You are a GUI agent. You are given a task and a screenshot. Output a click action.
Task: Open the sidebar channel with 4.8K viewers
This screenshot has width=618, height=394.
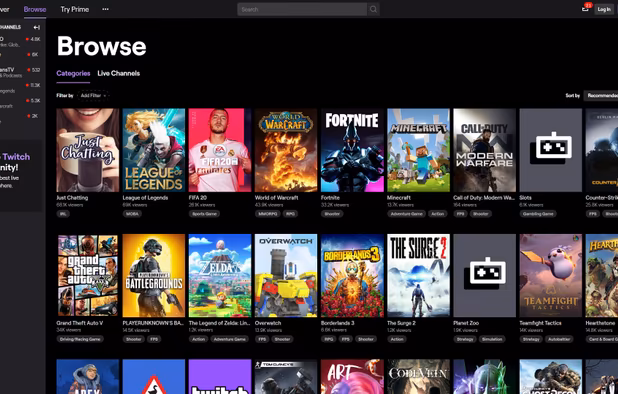[20, 41]
